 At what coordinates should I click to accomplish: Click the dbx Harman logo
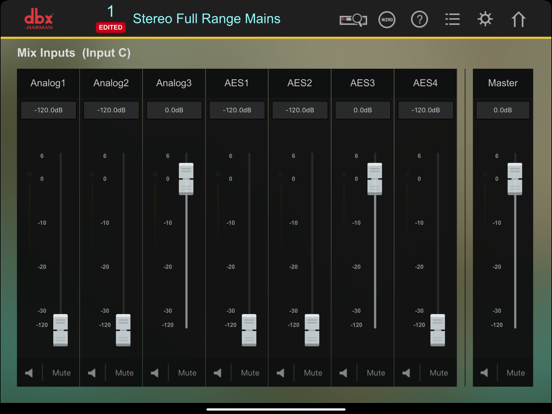point(39,19)
